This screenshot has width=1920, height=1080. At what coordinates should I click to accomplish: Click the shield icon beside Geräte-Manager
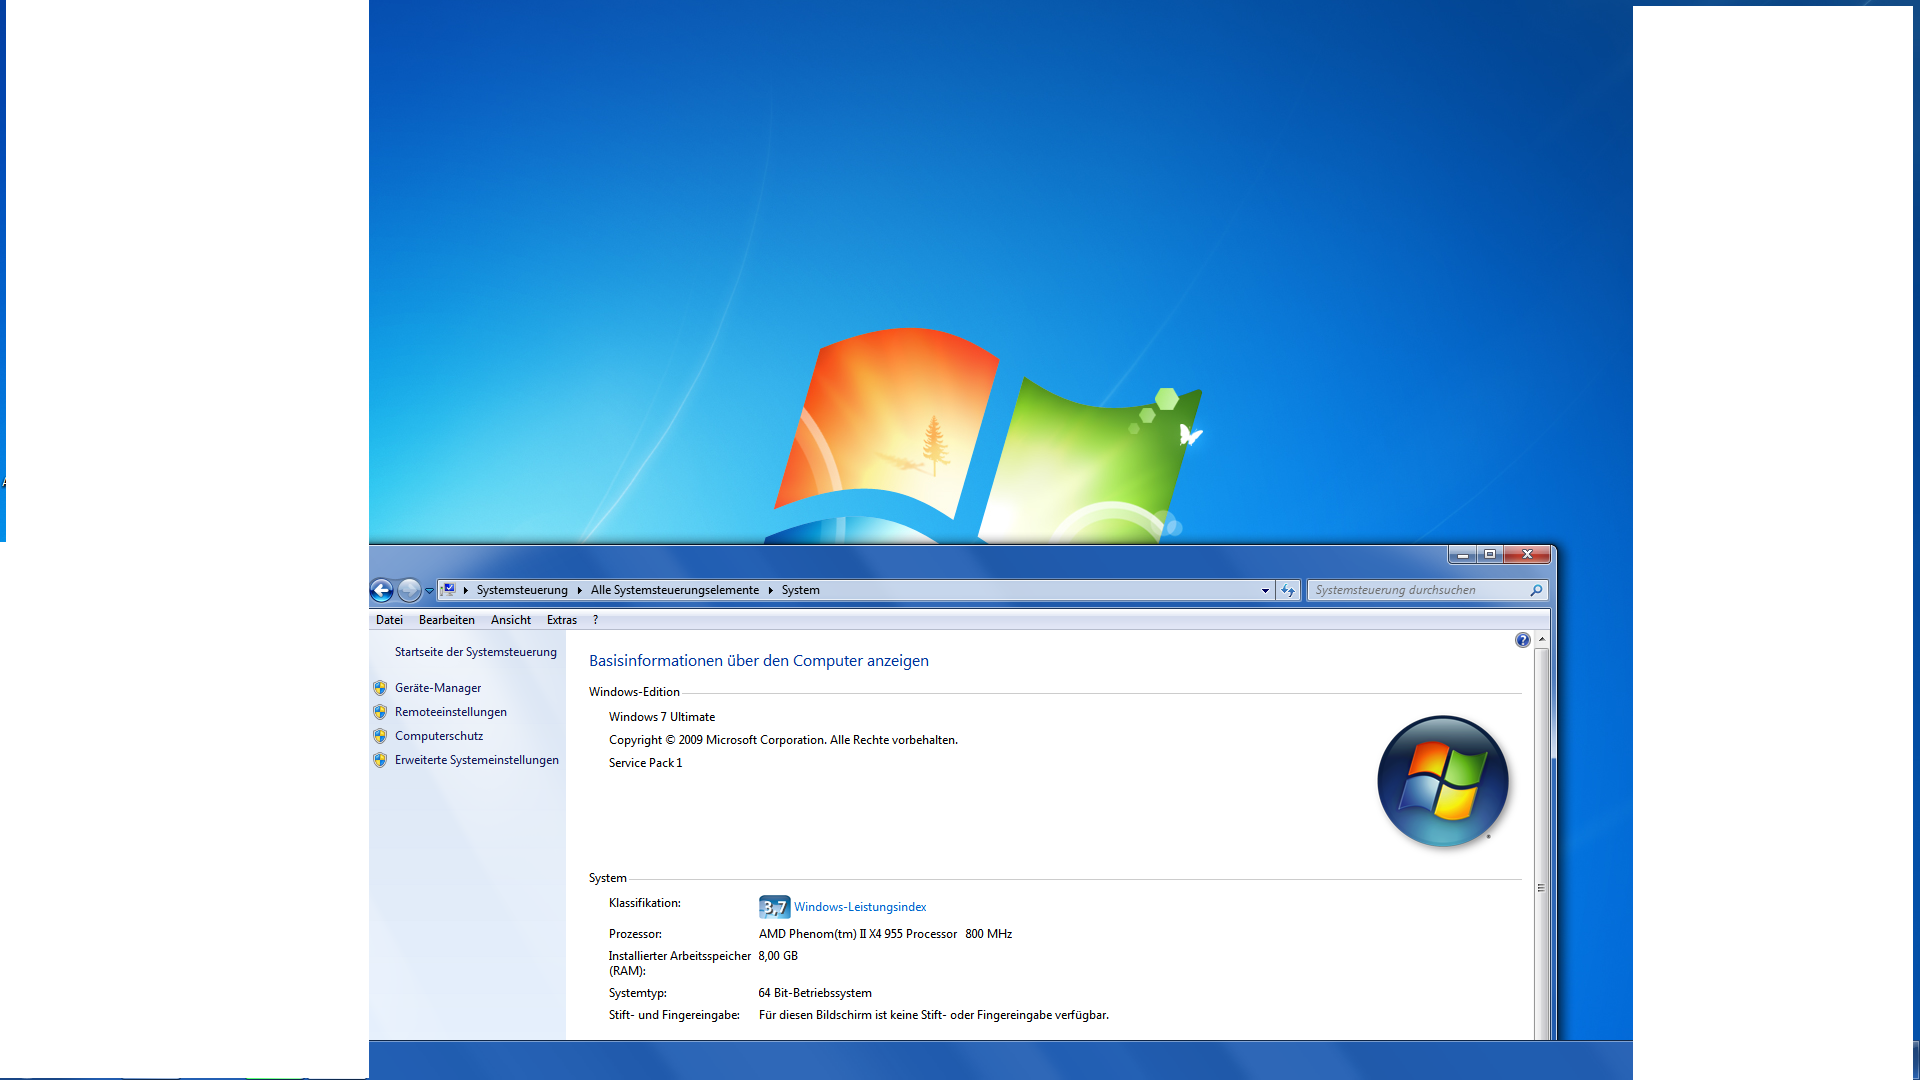click(380, 688)
